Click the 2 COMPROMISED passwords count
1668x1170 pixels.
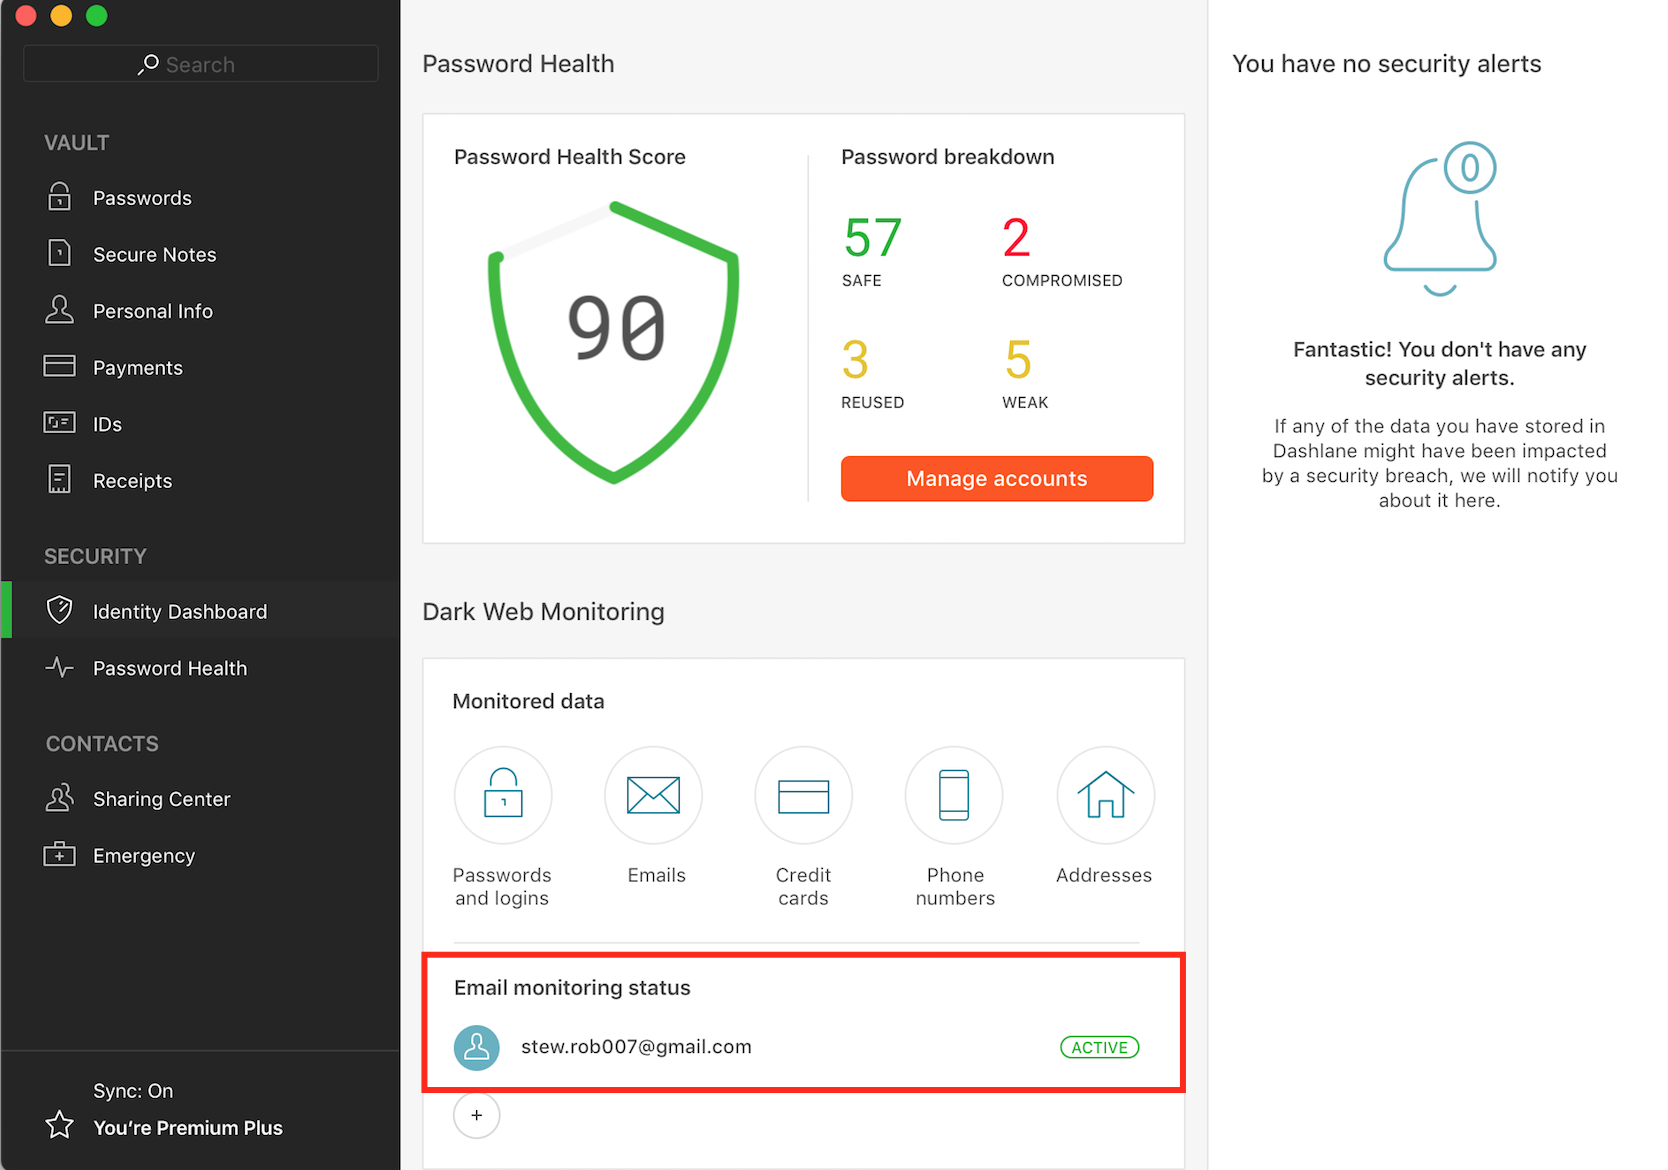[1062, 251]
